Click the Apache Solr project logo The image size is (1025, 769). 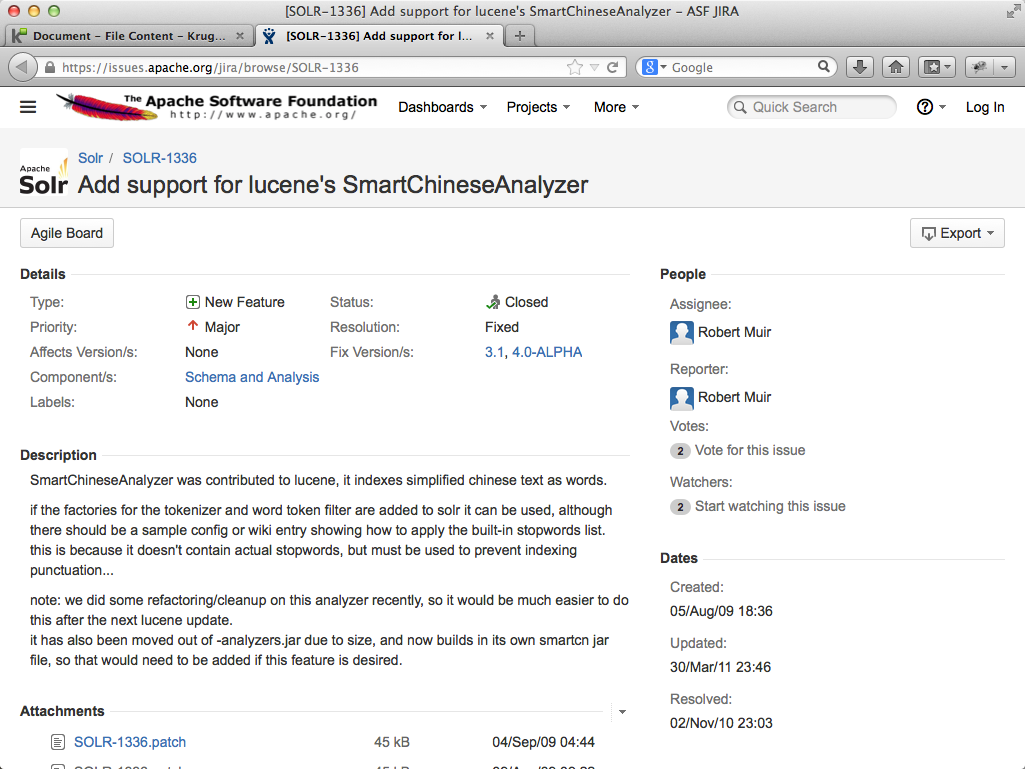[44, 172]
